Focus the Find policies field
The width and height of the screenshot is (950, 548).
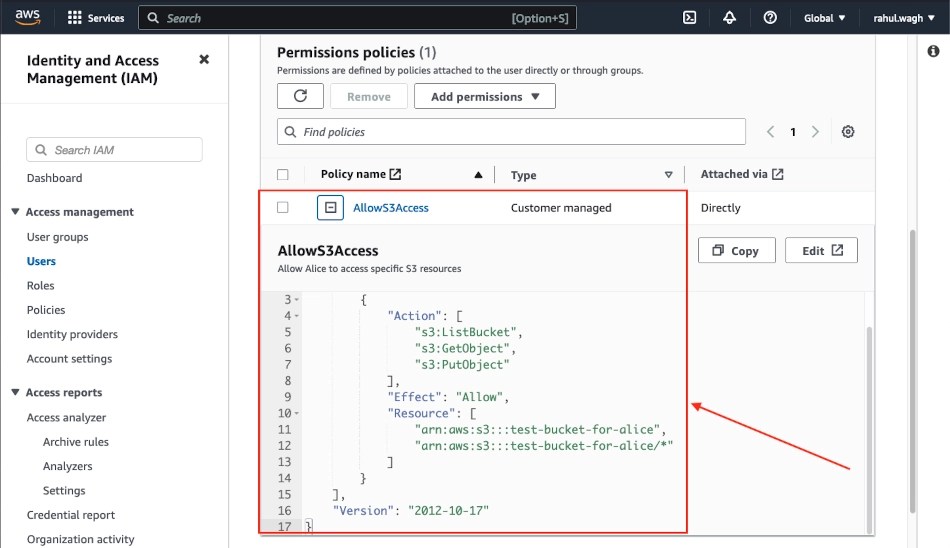511,132
